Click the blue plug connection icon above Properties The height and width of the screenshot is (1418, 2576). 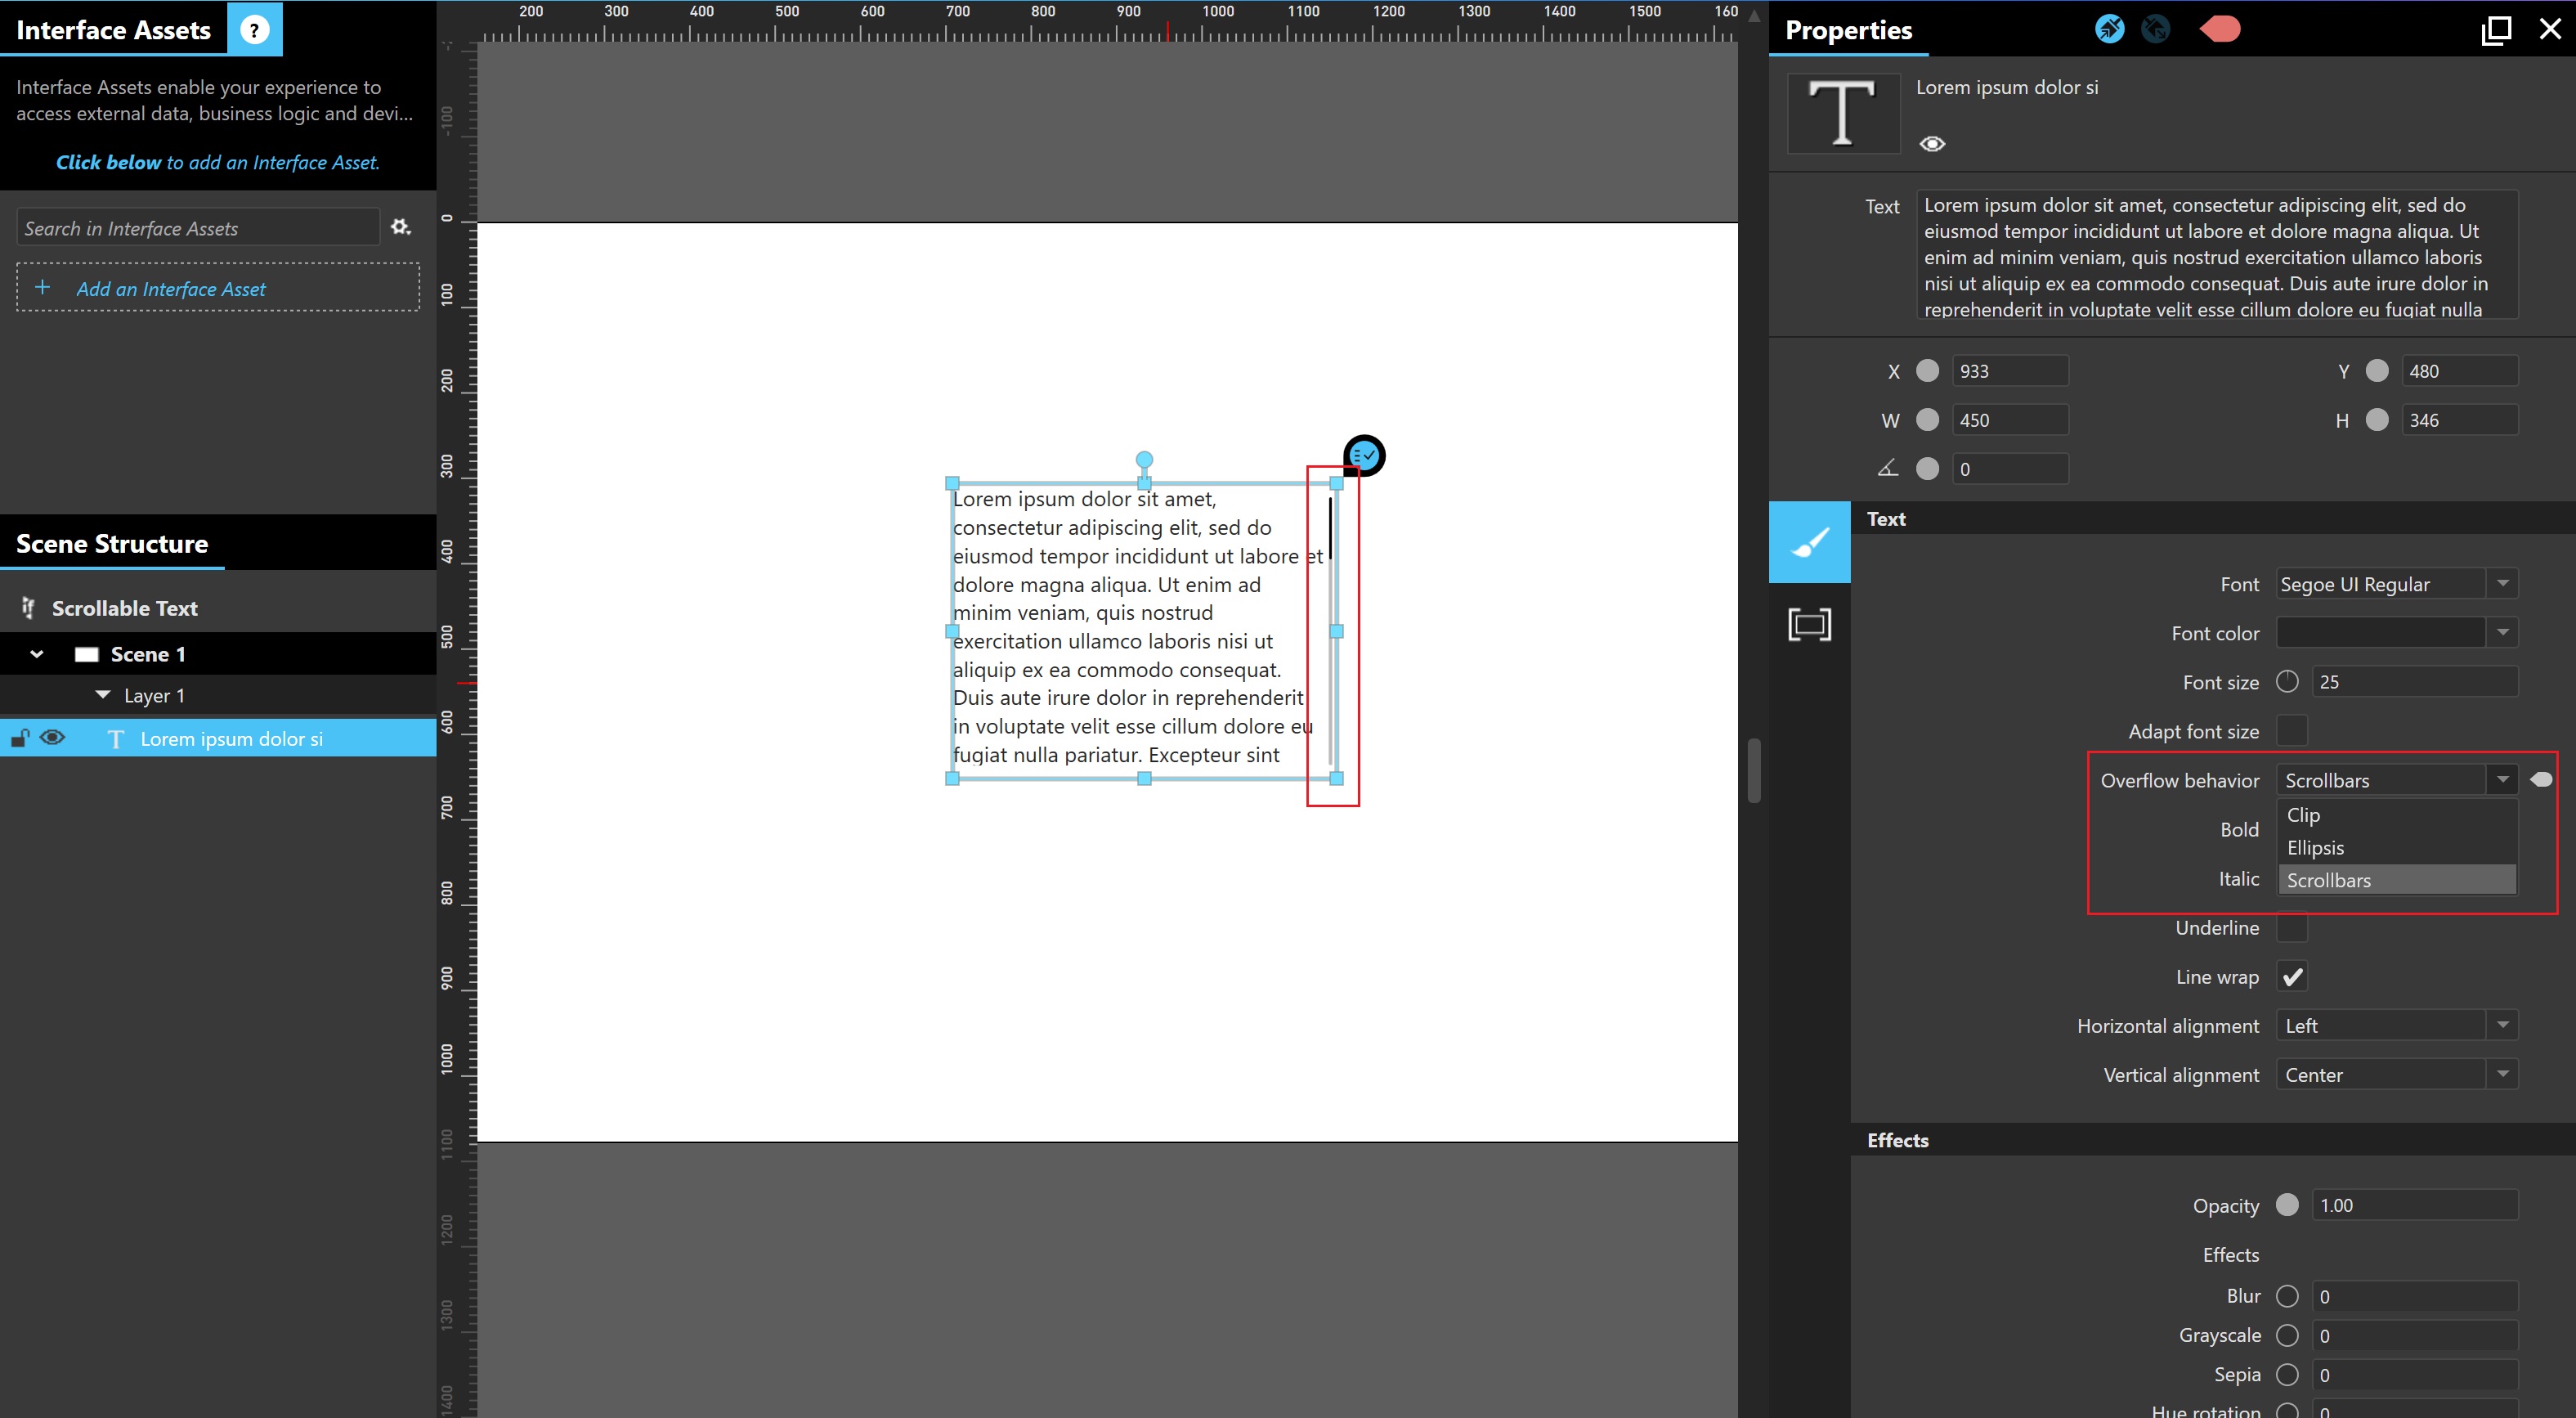click(2110, 28)
